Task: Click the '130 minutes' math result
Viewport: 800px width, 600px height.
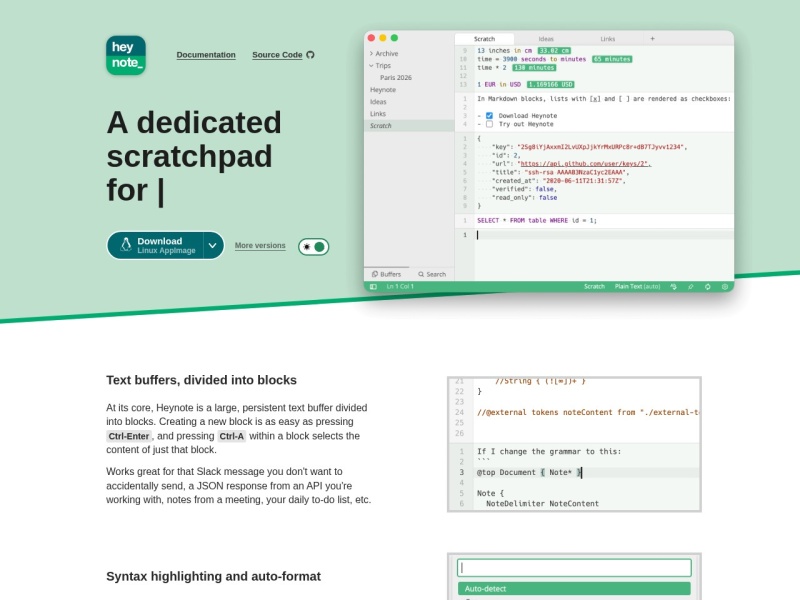Action: click(534, 67)
